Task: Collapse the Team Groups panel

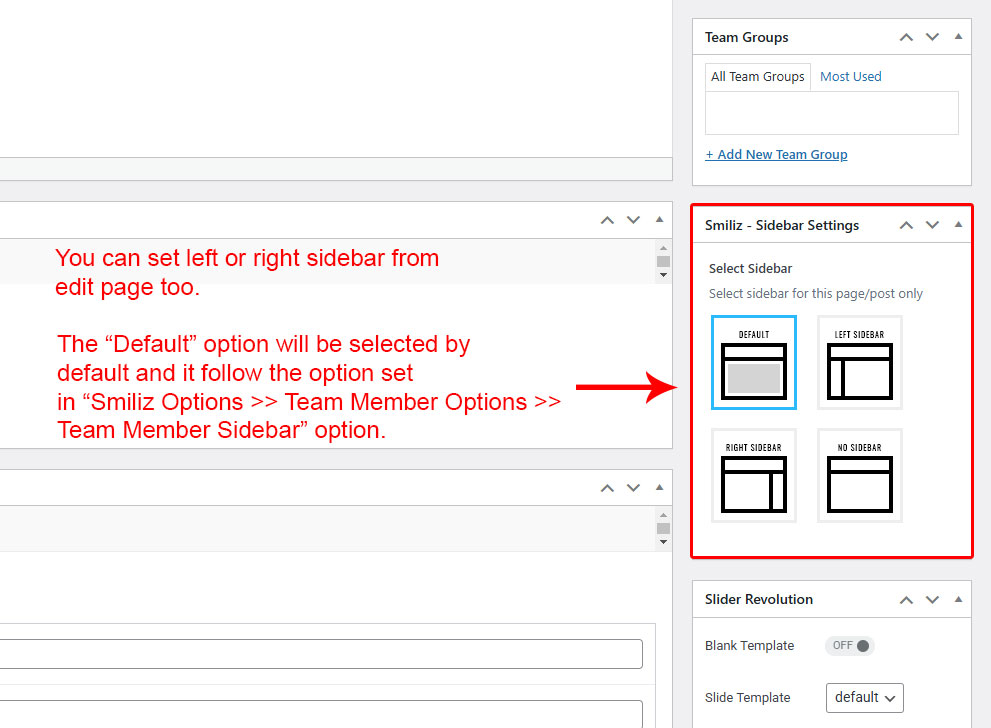Action: [958, 37]
